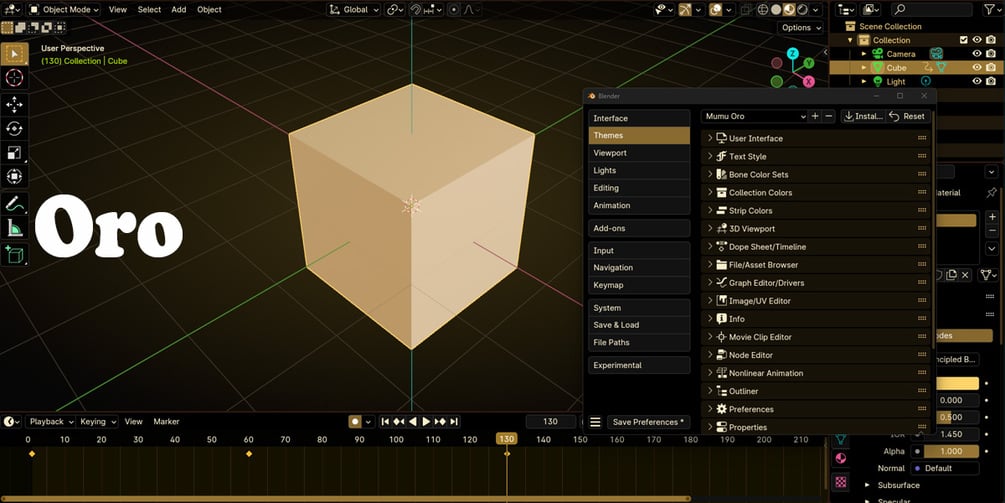Screen dimensions: 1005x503
Task: Toggle snapping magnet icon
Action: pyautogui.click(x=416, y=10)
